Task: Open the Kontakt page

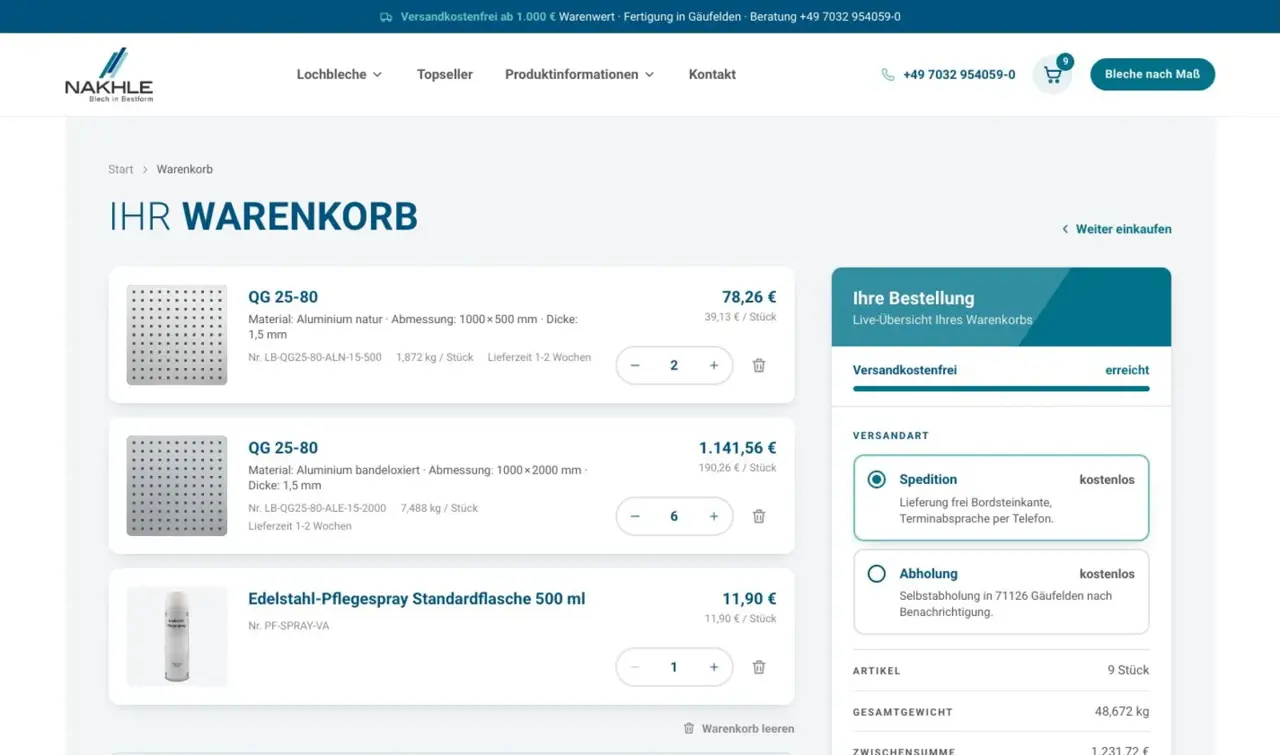Action: pos(712,75)
